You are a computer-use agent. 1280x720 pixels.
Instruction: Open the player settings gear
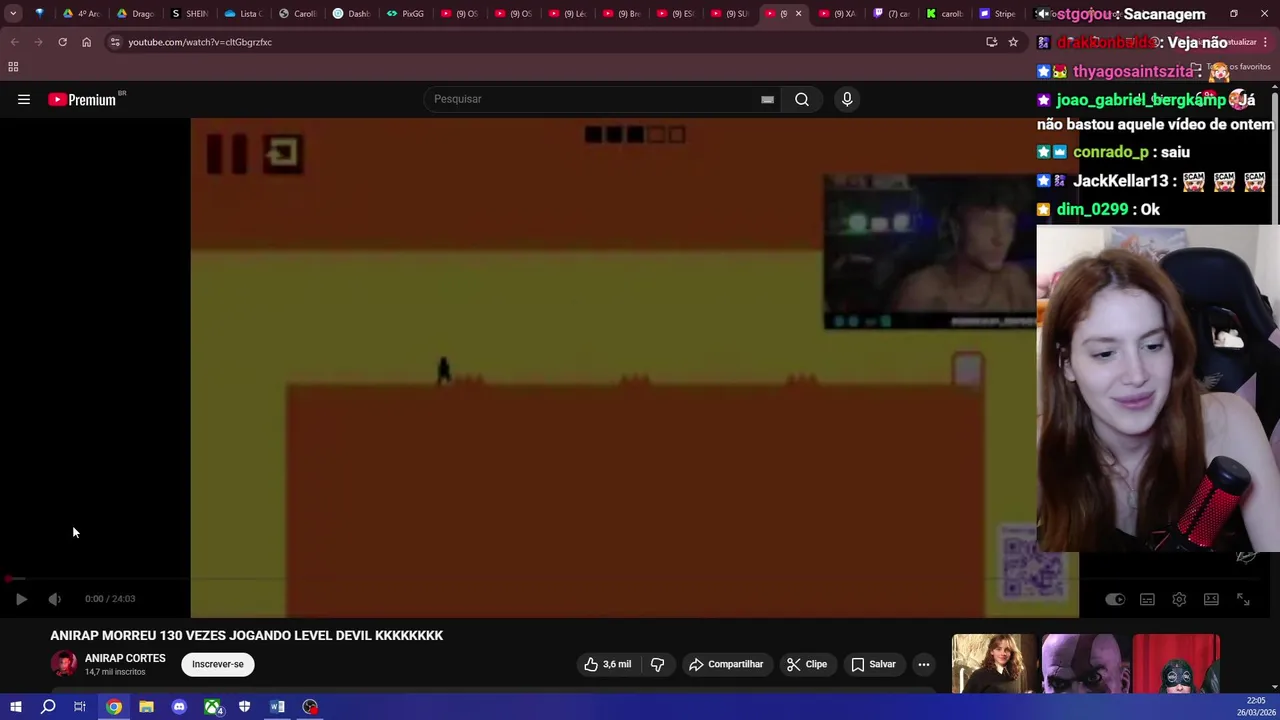pyautogui.click(x=1179, y=599)
